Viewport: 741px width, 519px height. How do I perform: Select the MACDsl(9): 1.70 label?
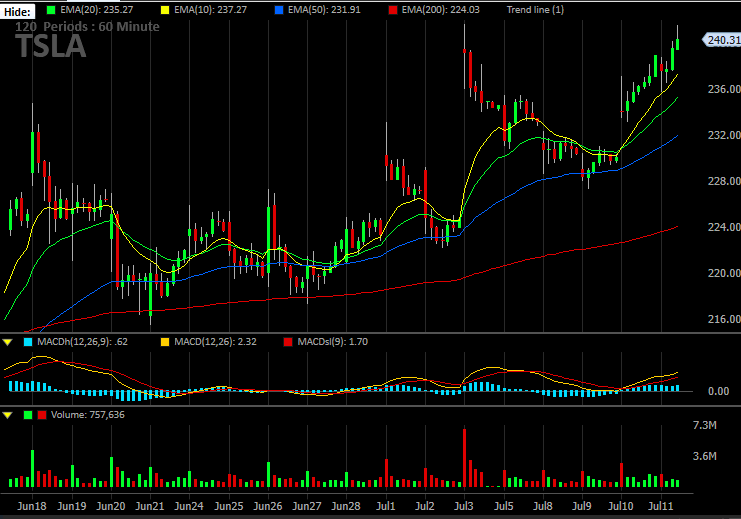tap(332, 342)
